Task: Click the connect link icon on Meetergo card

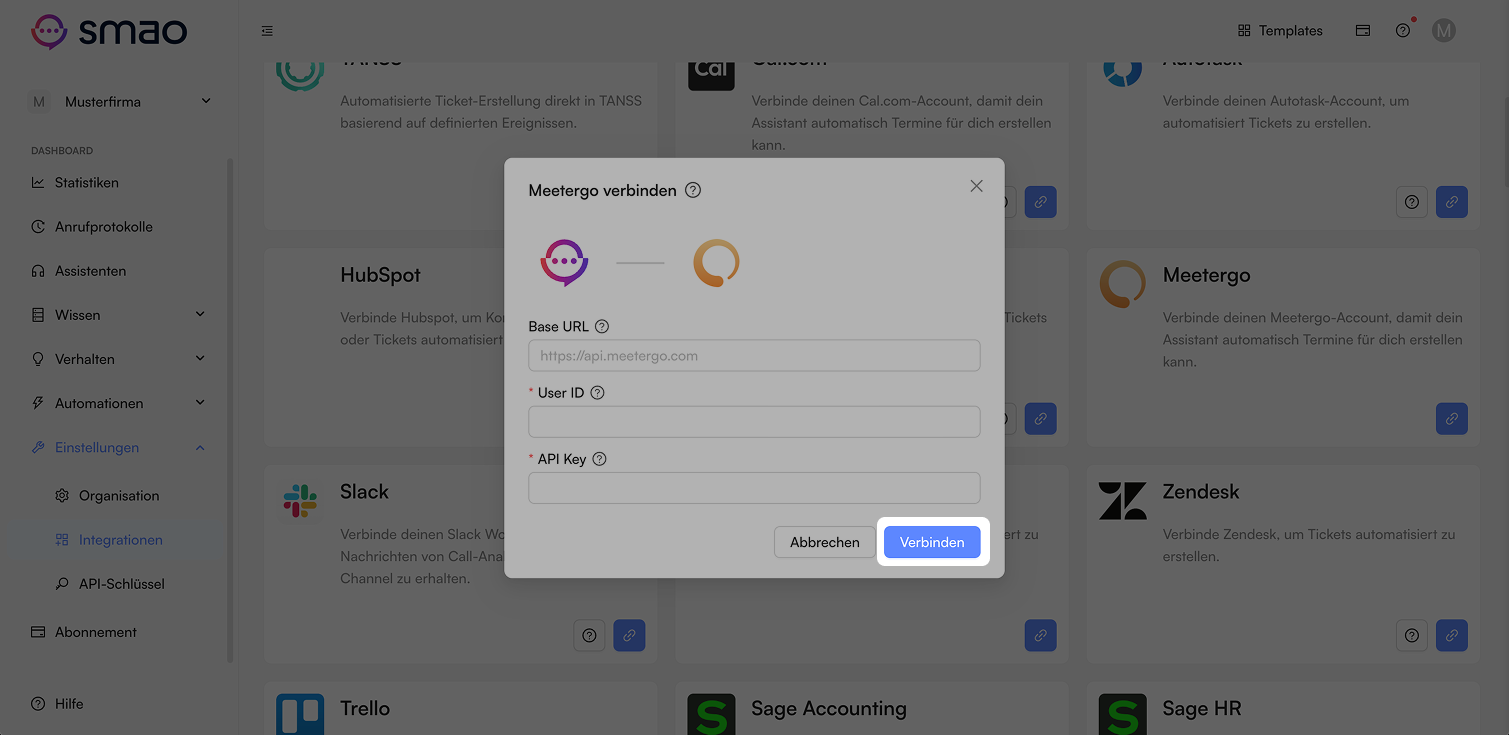Action: [x=1452, y=418]
